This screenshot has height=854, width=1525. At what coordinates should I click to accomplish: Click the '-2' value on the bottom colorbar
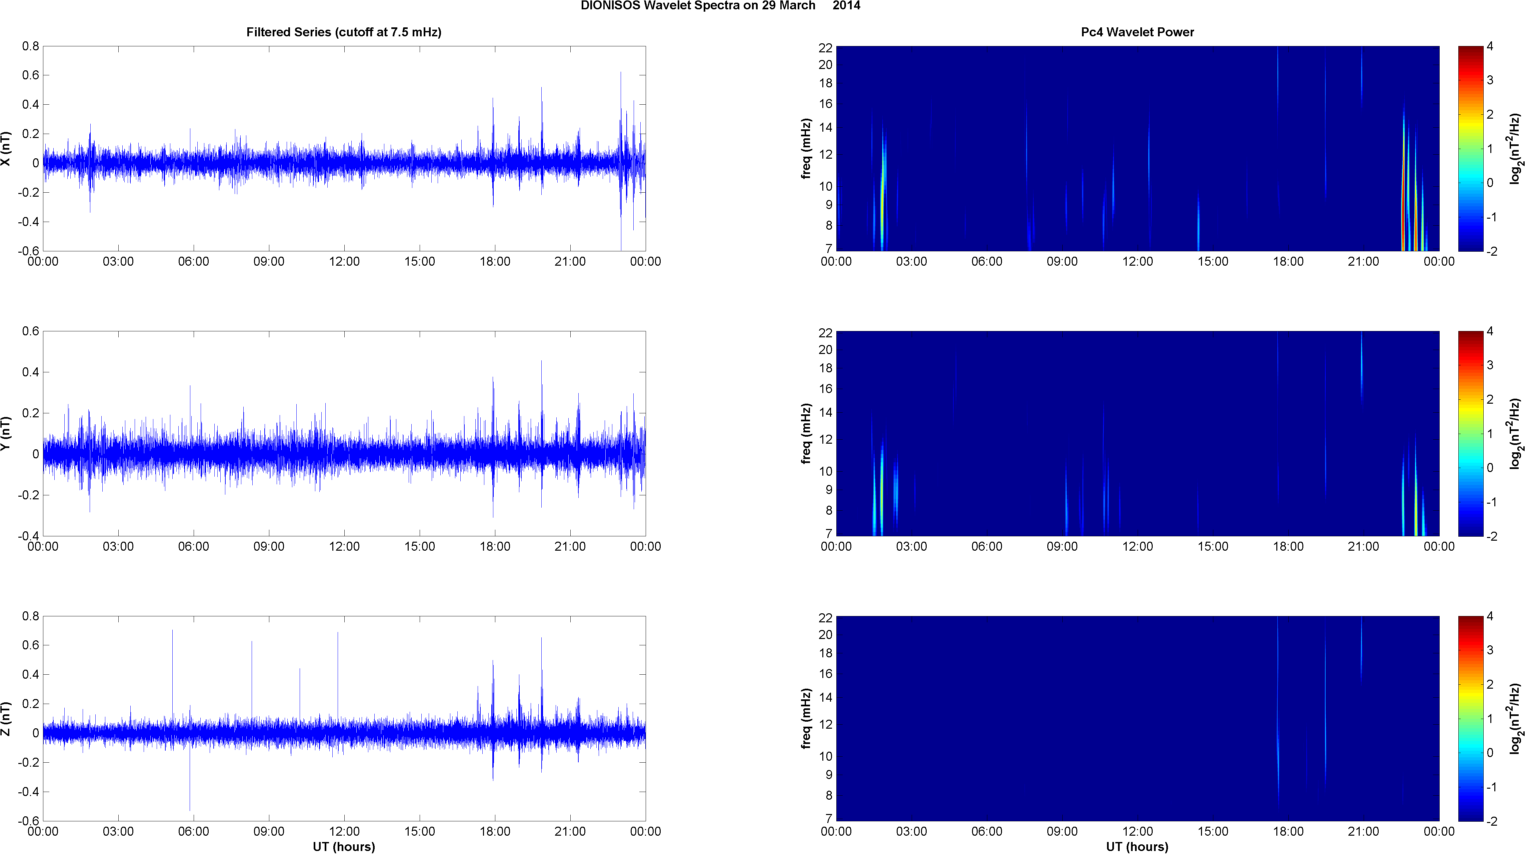(1491, 821)
